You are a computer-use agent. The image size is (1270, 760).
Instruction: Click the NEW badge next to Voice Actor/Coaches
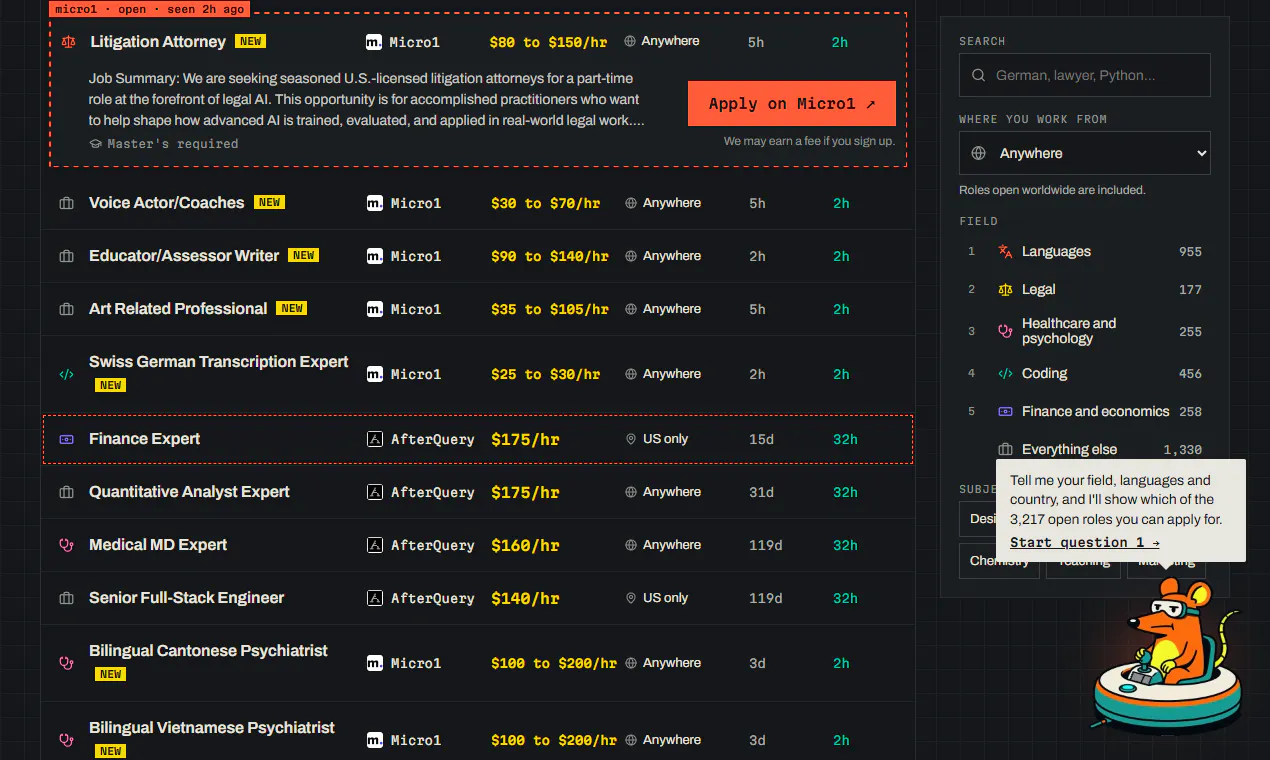(x=269, y=202)
